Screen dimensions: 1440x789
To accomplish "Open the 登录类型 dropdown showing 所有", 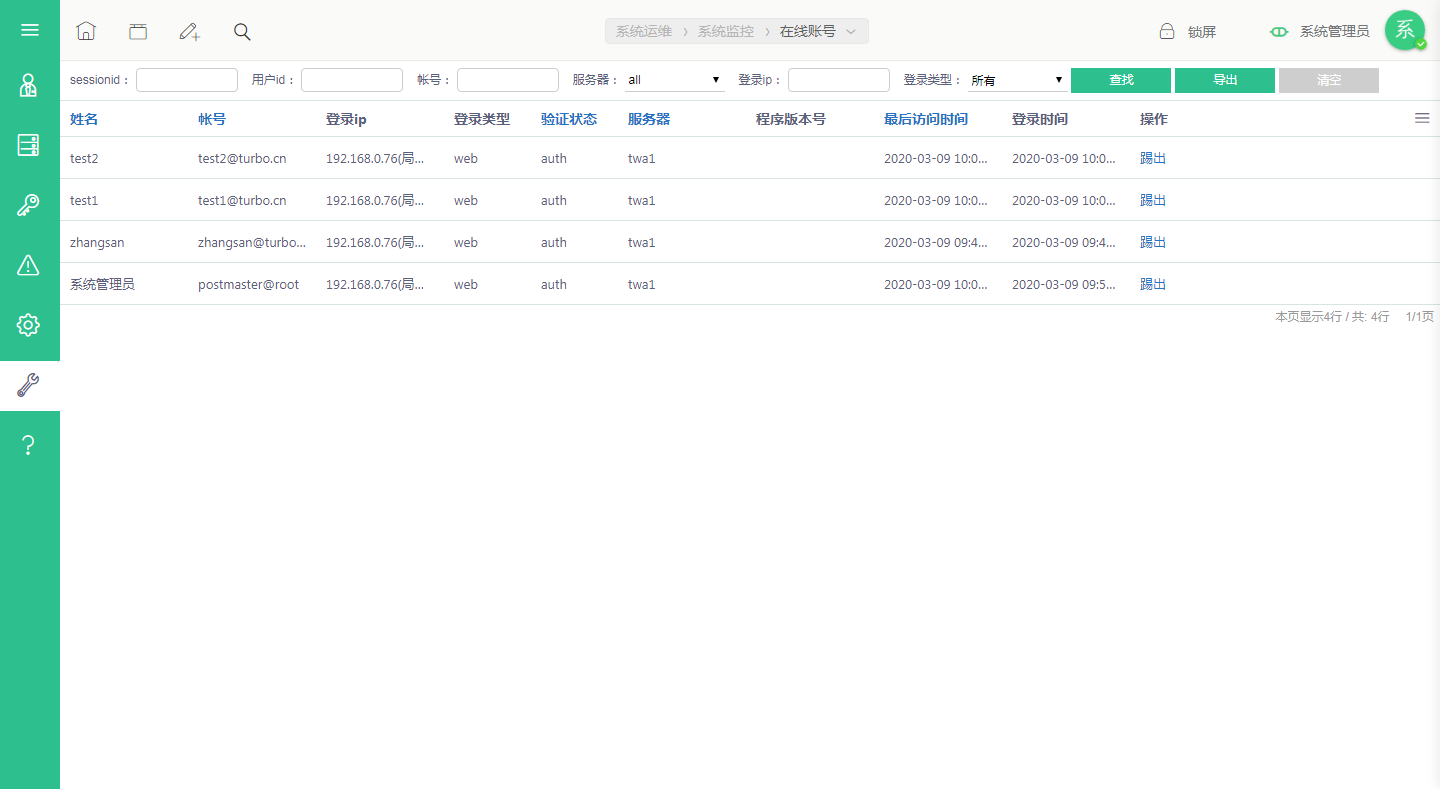I will click(x=1017, y=80).
